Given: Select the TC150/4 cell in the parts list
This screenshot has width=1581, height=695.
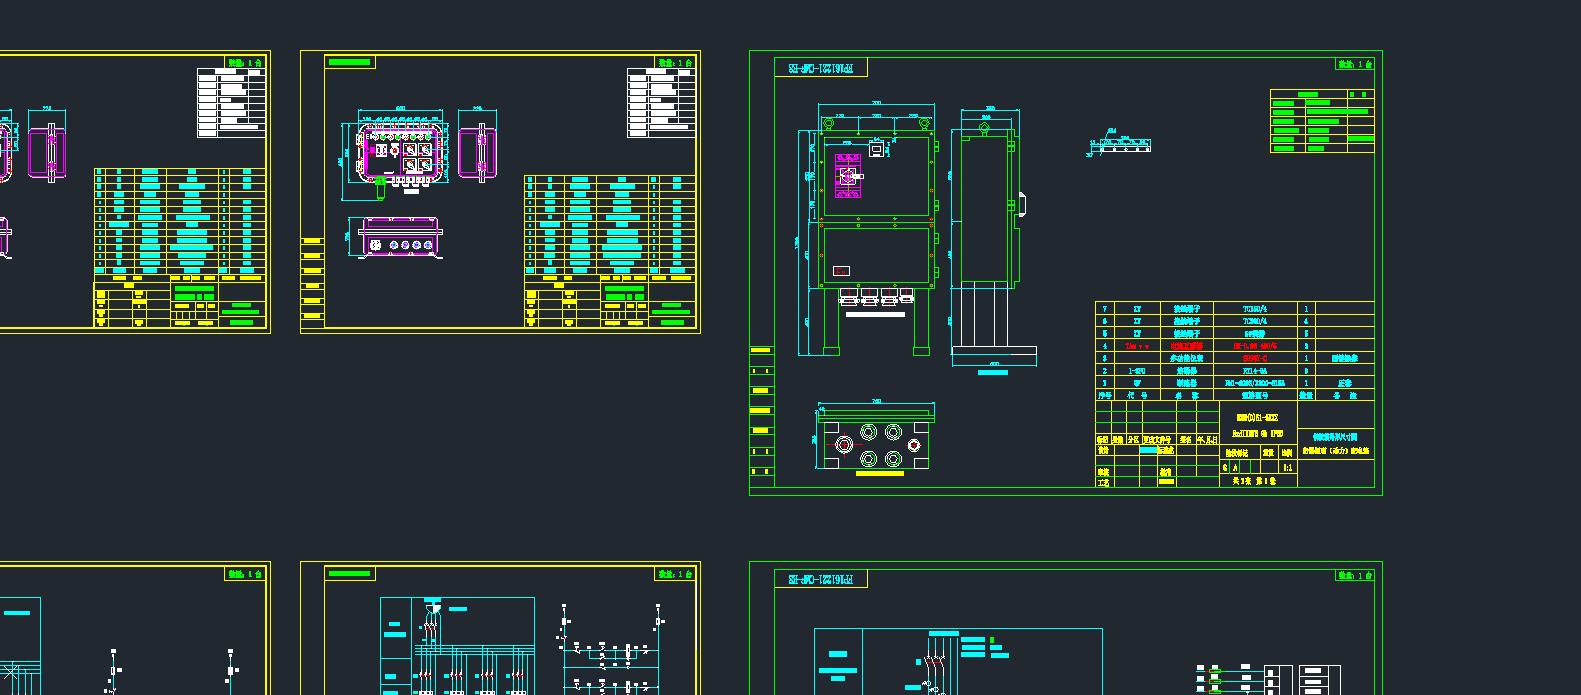Looking at the screenshot, I should coord(1255,309).
